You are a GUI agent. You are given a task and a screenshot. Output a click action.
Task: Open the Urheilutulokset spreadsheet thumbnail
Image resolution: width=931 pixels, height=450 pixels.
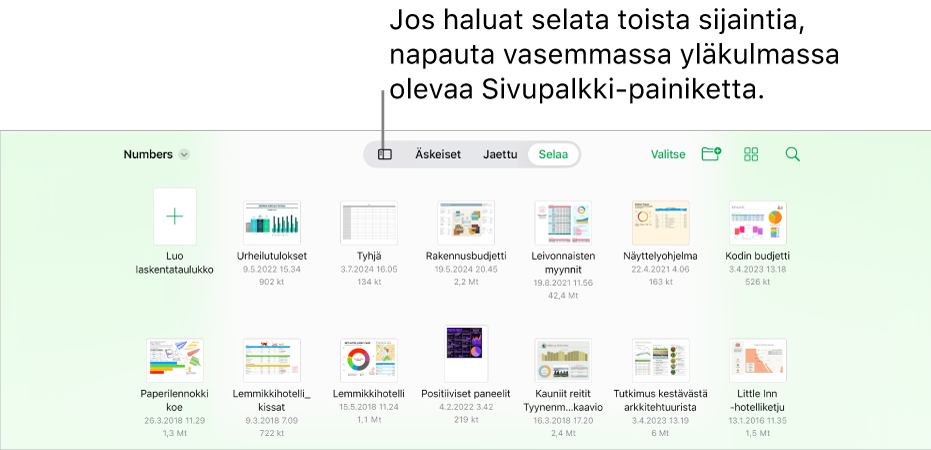[x=272, y=223]
